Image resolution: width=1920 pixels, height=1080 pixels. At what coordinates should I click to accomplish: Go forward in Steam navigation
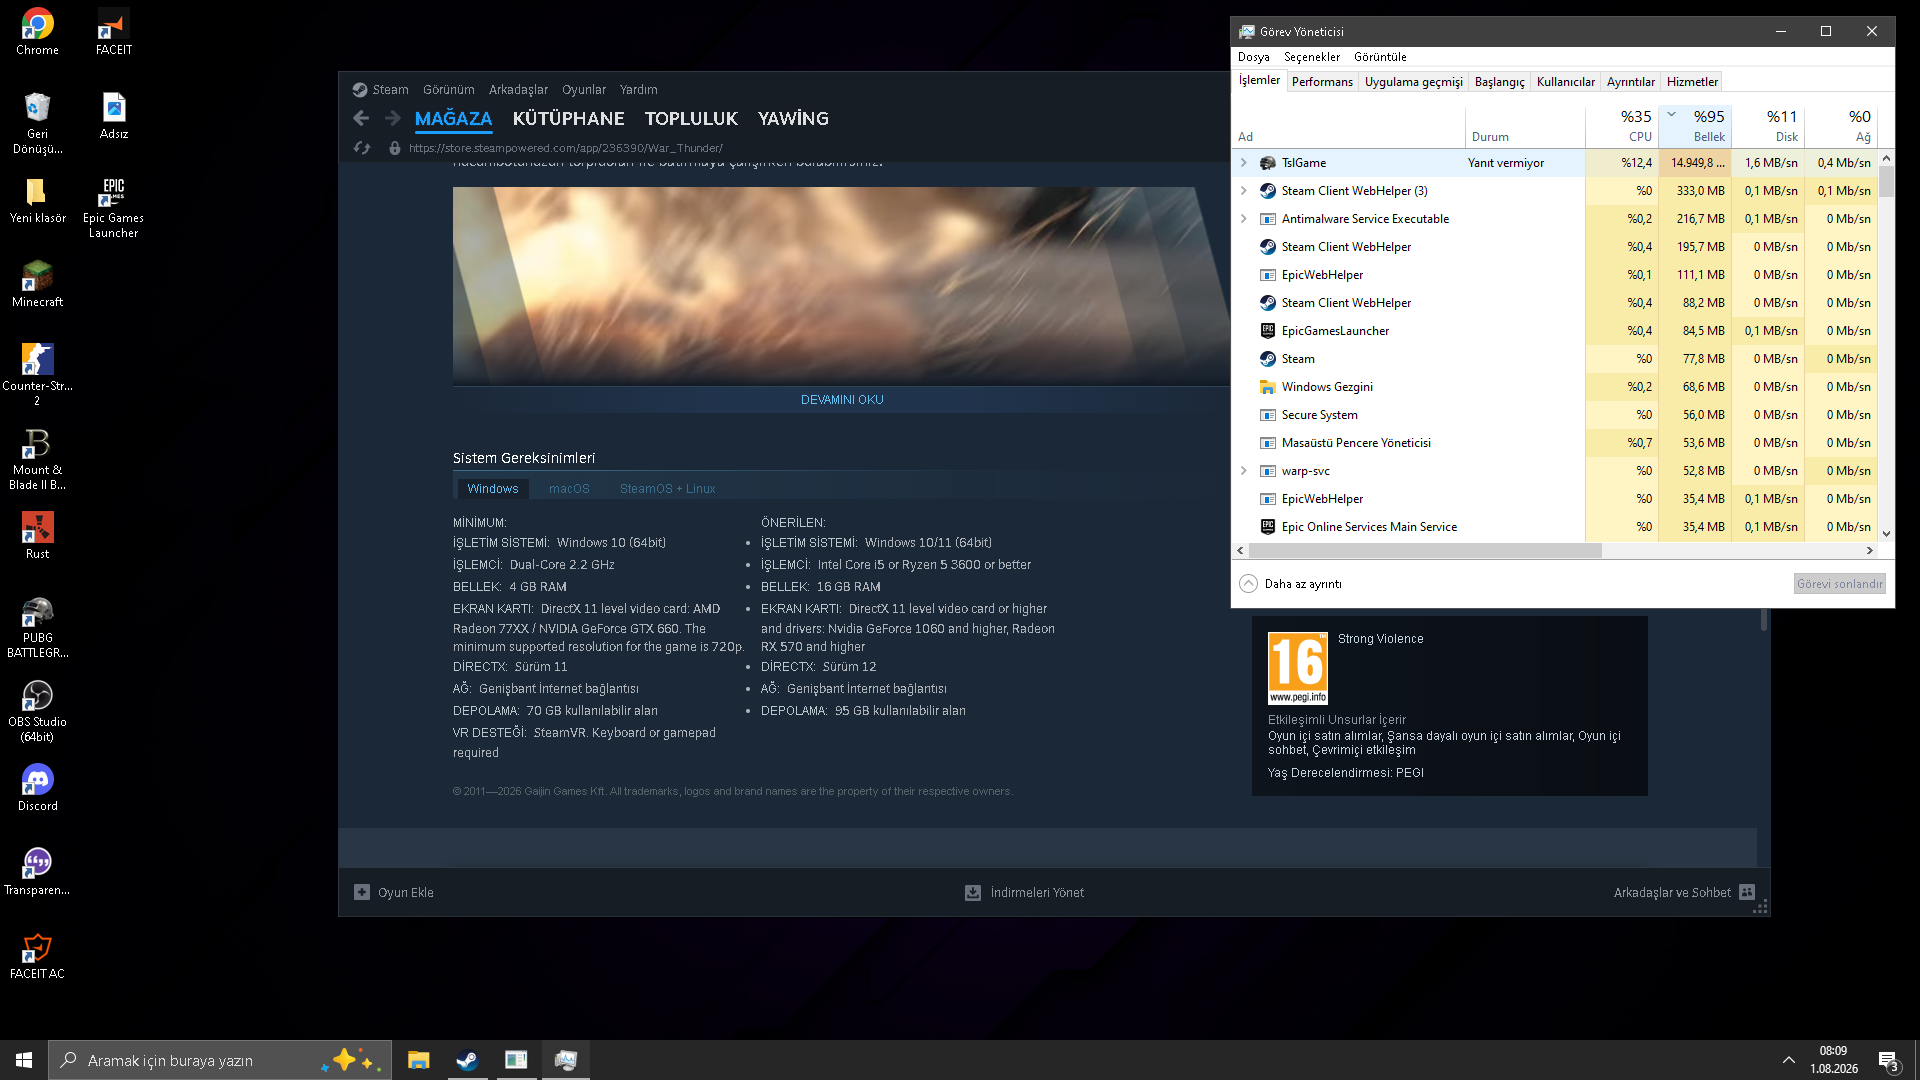coord(393,118)
